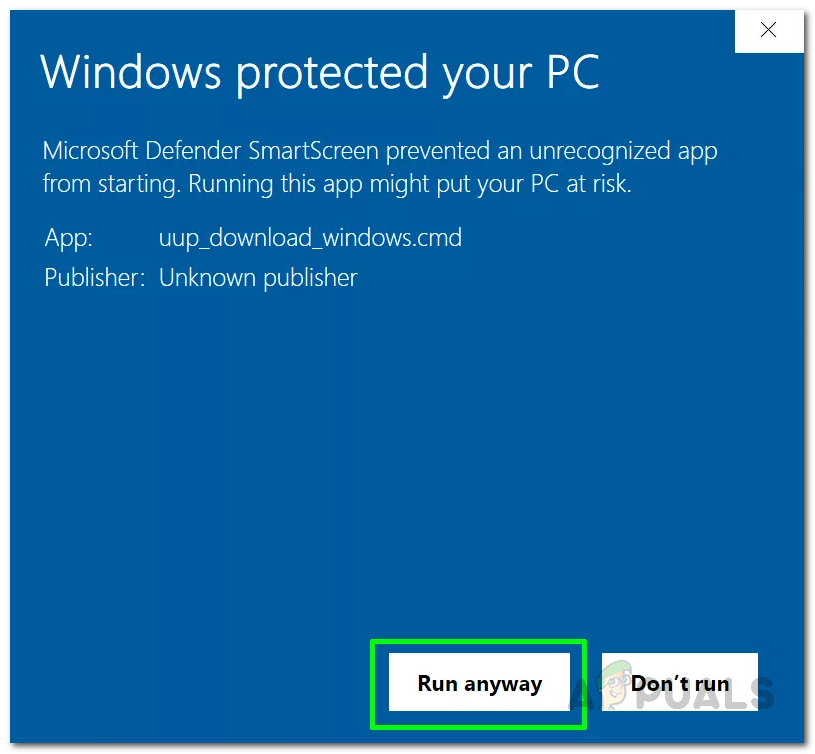Select the app name uup_download_windows.cmd
Screen dimensions: 815x754
[x=310, y=239]
